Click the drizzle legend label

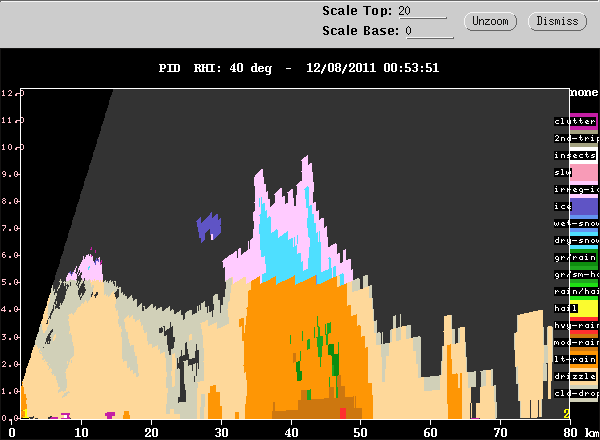575,376
